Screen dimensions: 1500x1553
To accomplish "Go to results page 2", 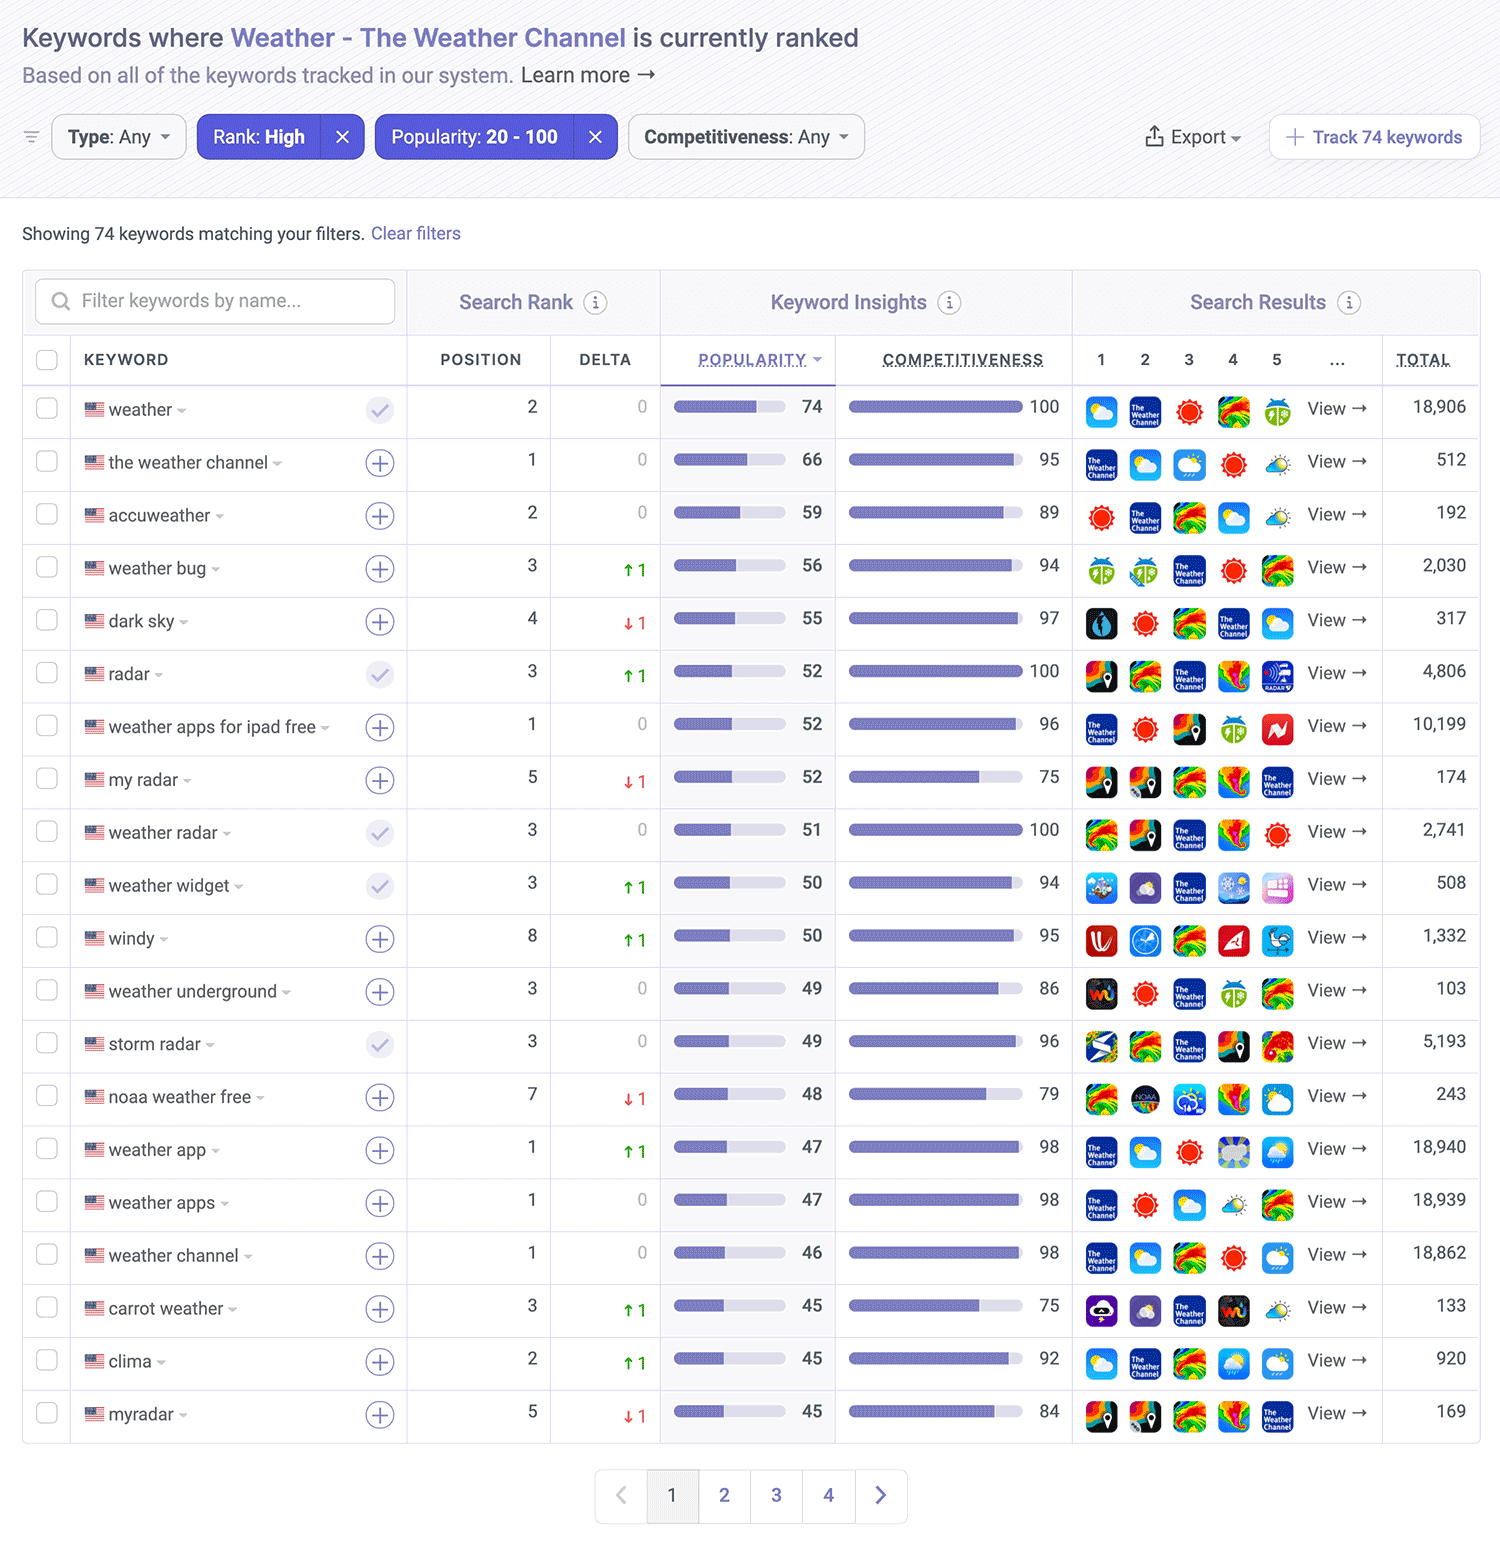I will [x=724, y=1496].
